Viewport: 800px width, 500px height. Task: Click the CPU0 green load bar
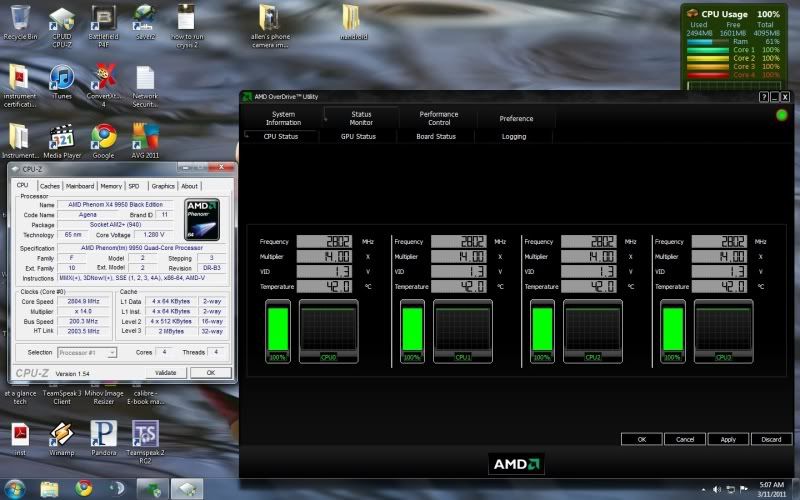[278, 330]
